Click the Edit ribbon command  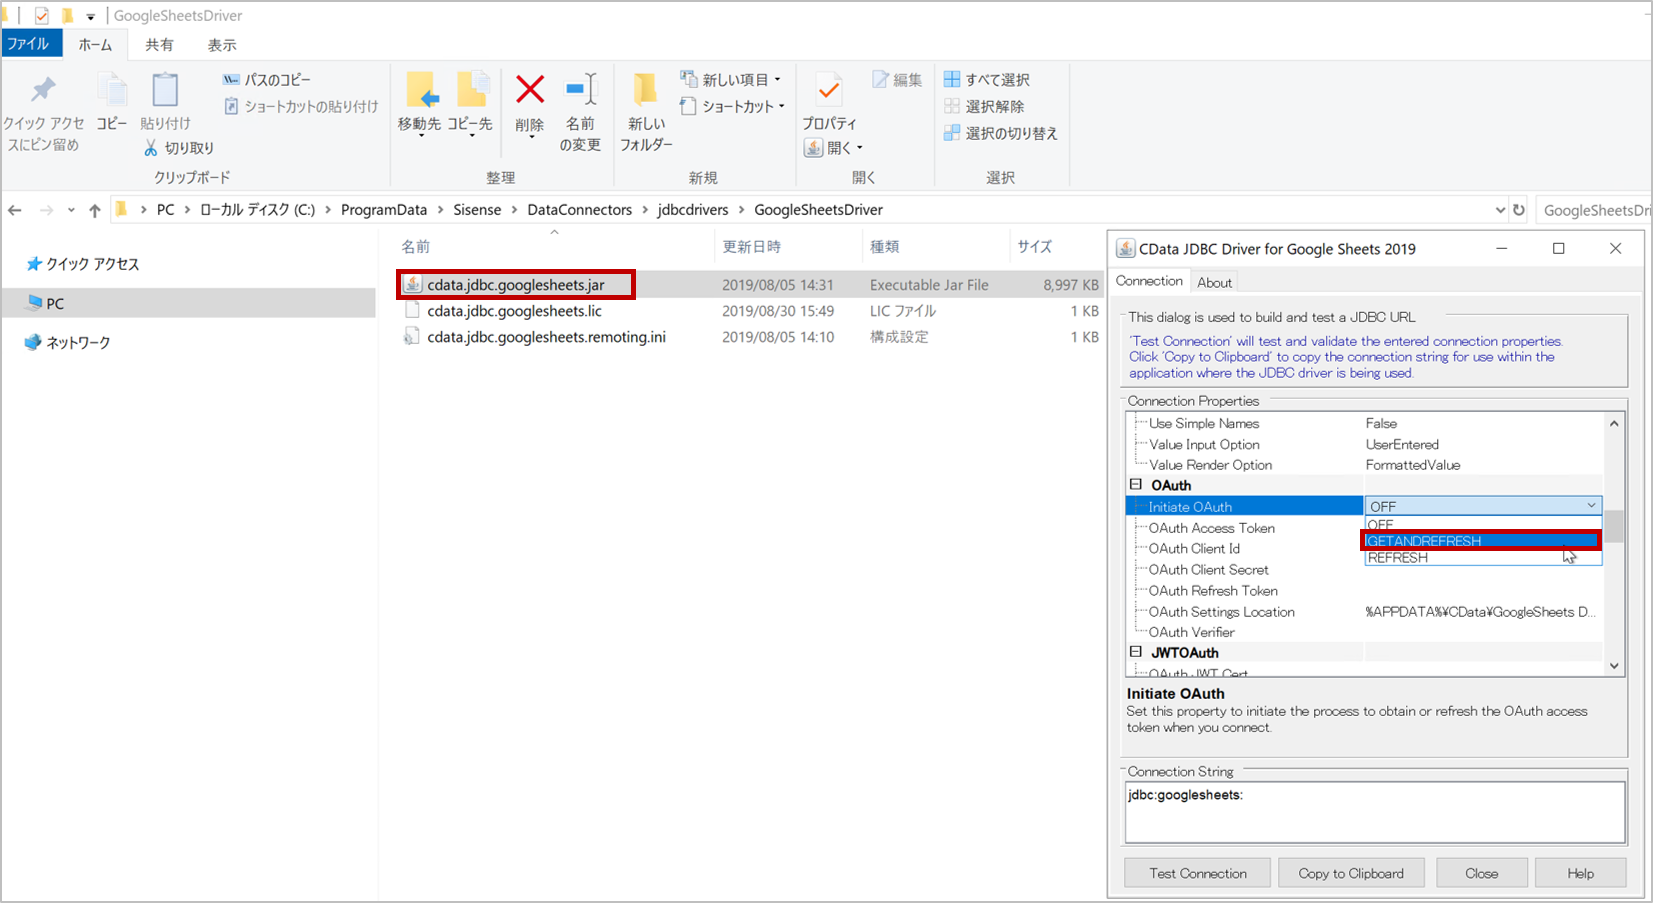(897, 79)
